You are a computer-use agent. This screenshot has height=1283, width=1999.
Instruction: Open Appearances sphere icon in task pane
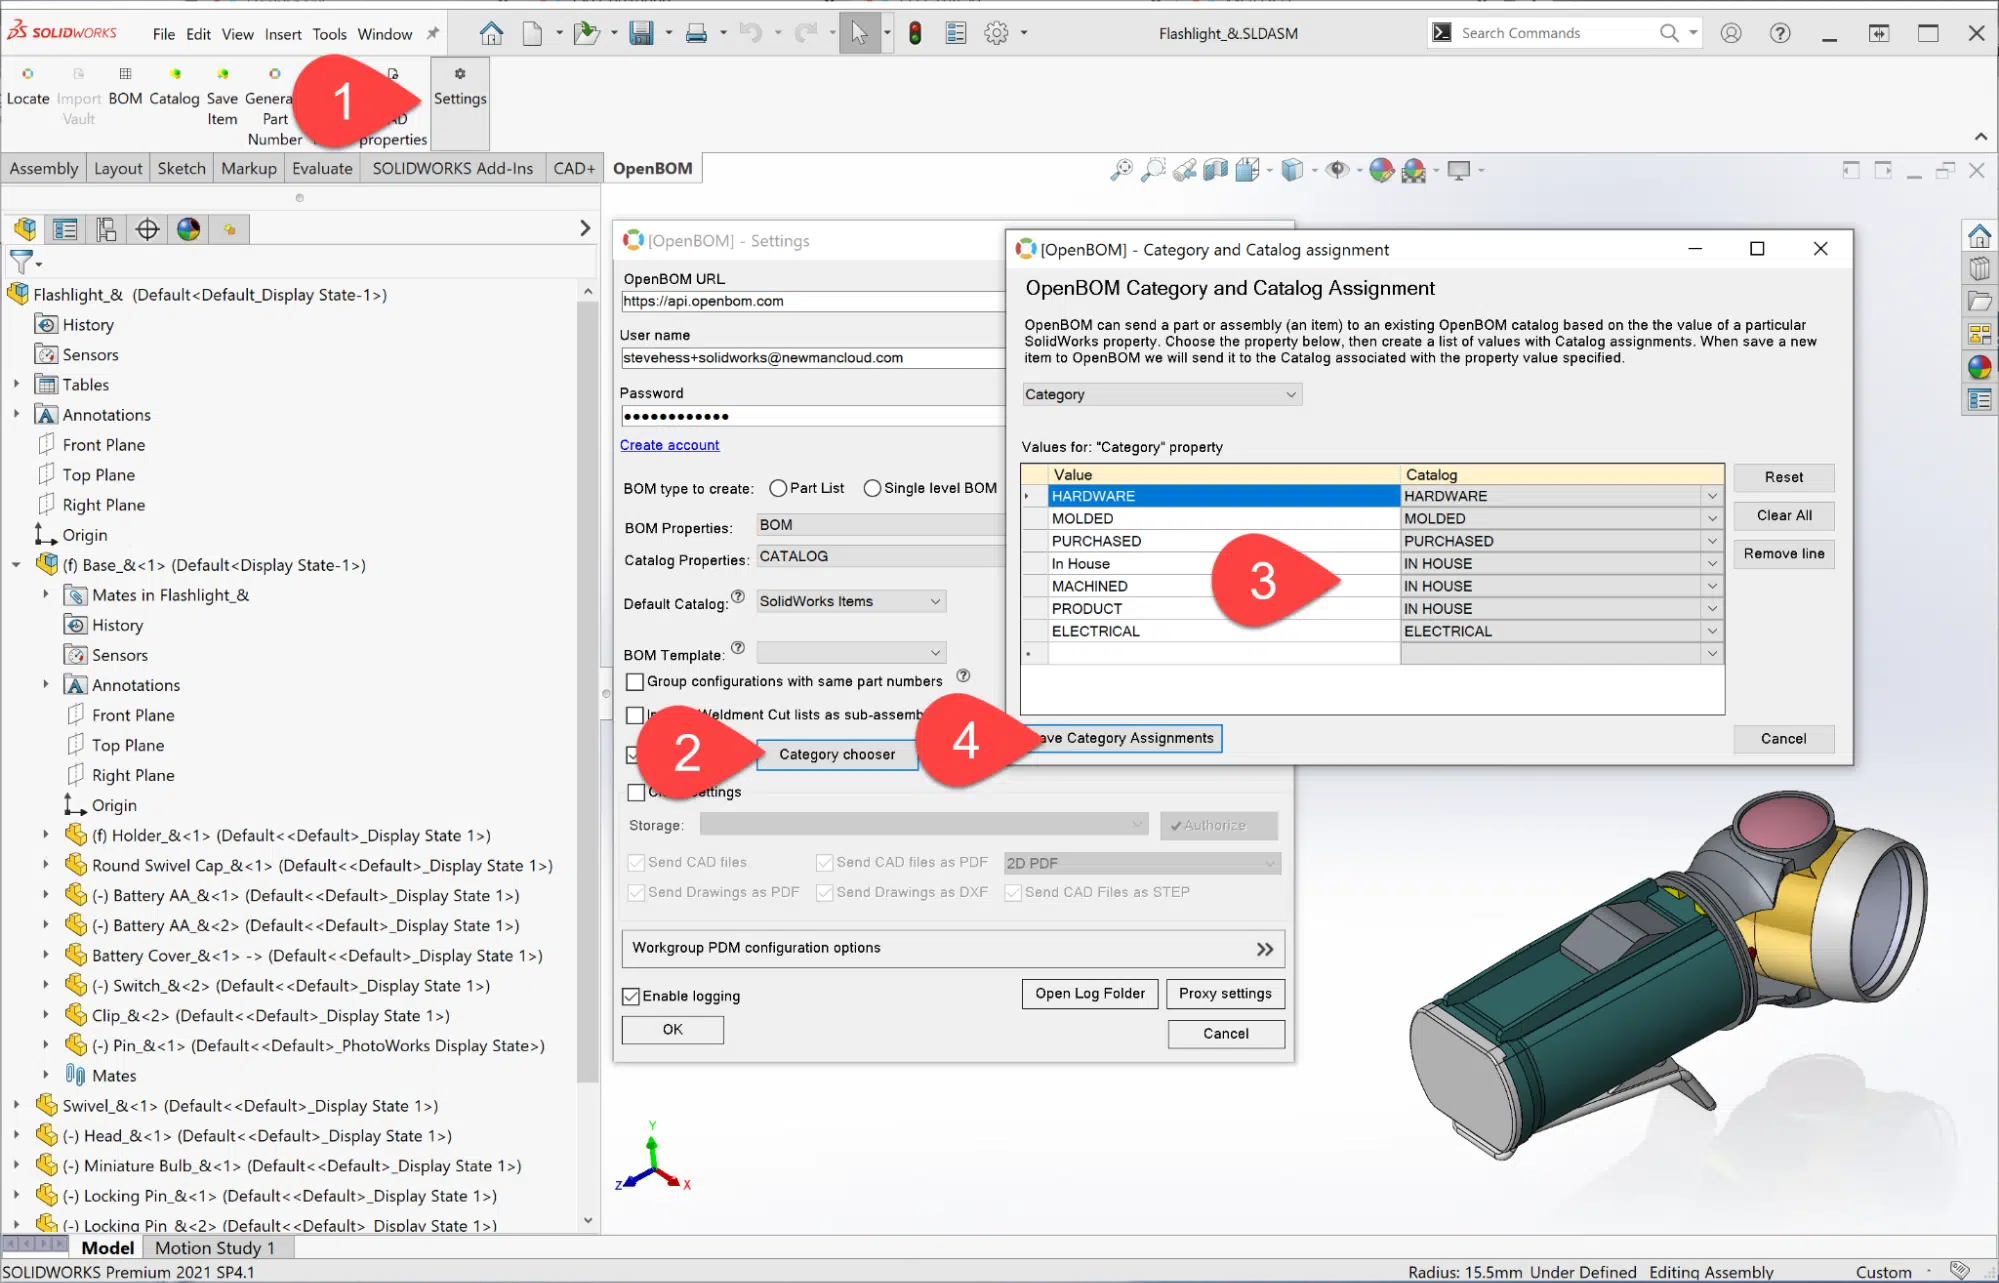pyautogui.click(x=1979, y=367)
